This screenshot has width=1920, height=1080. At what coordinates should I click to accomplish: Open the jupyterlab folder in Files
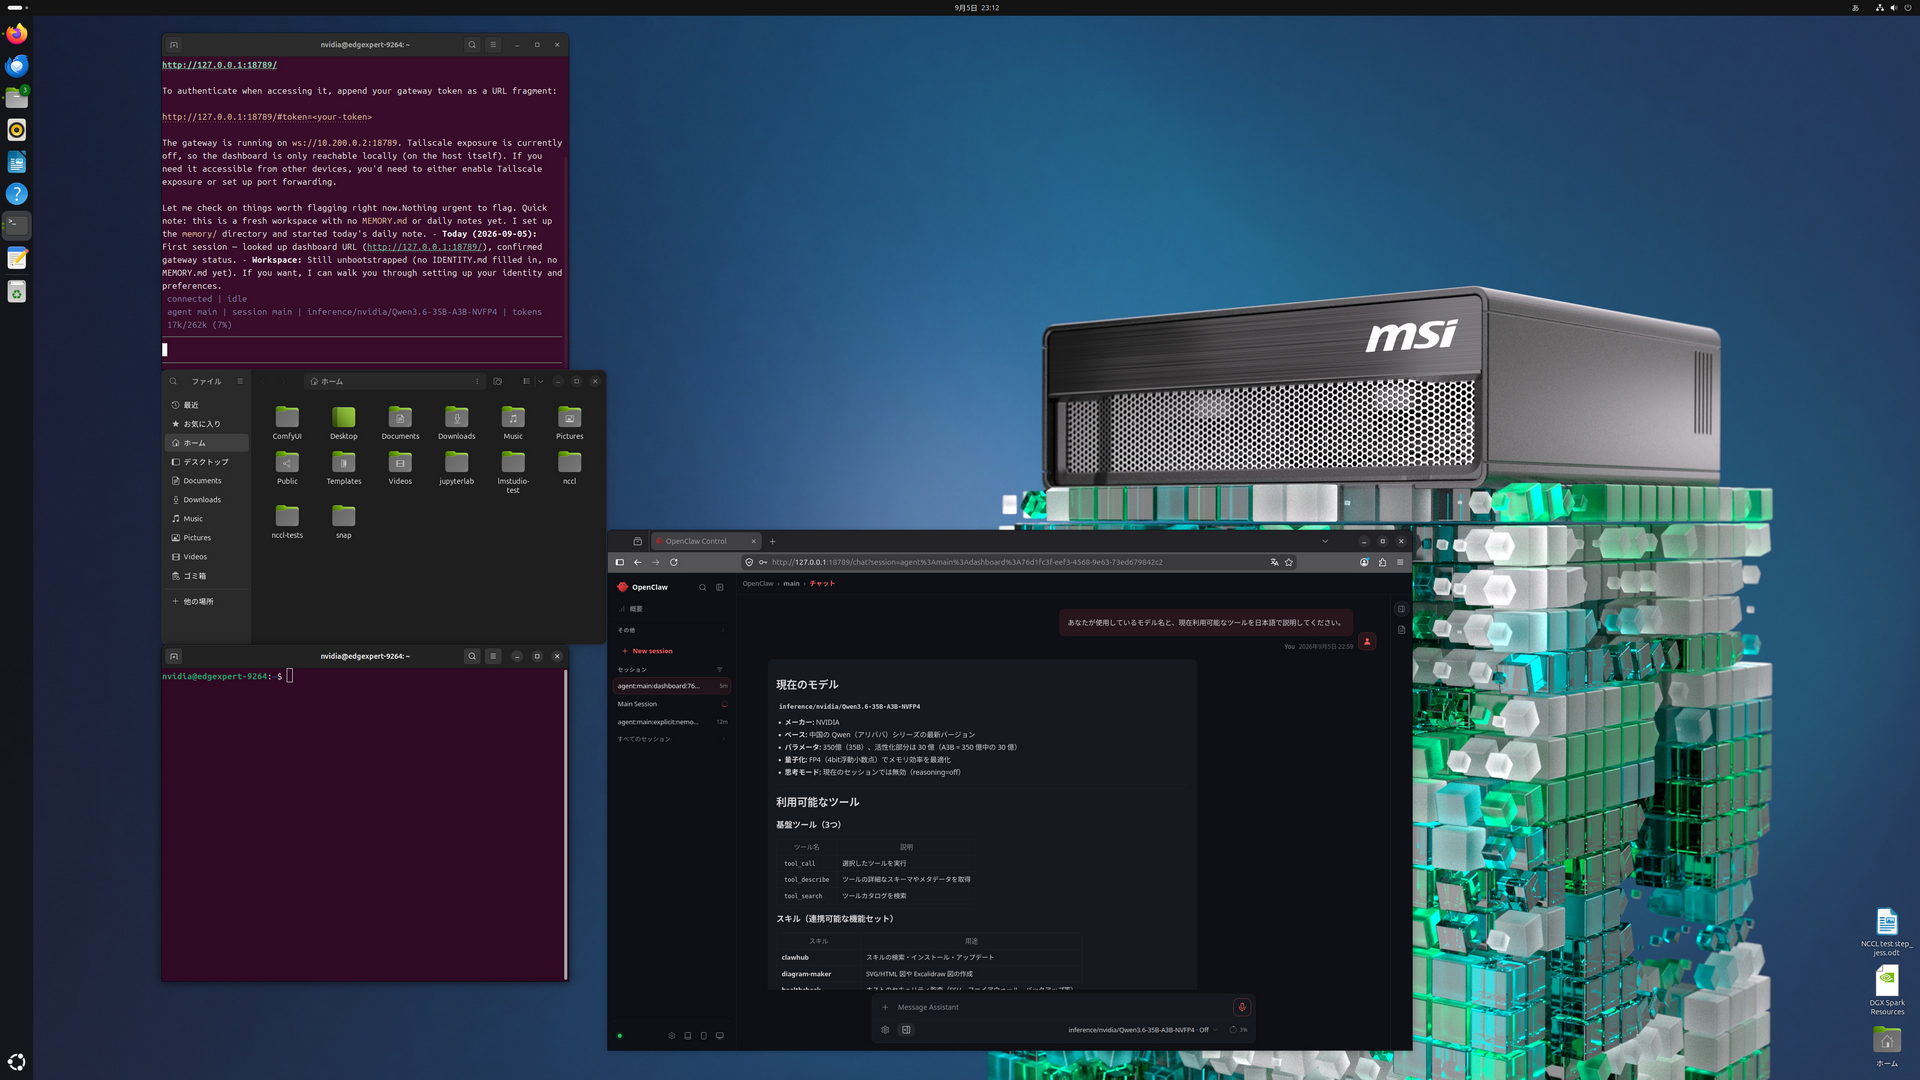click(x=457, y=468)
